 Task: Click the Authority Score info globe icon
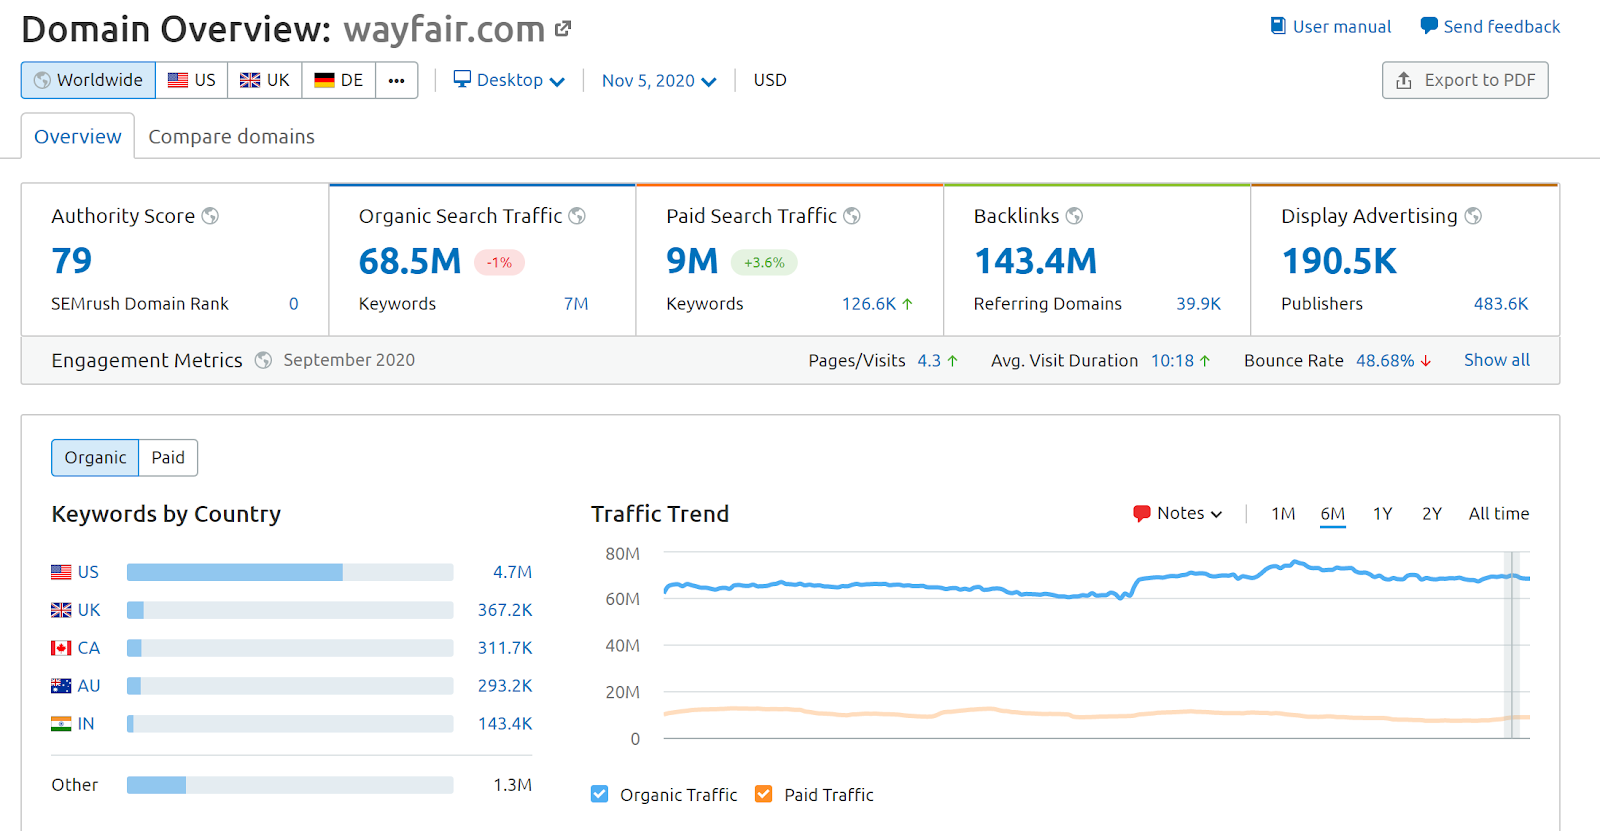[210, 216]
